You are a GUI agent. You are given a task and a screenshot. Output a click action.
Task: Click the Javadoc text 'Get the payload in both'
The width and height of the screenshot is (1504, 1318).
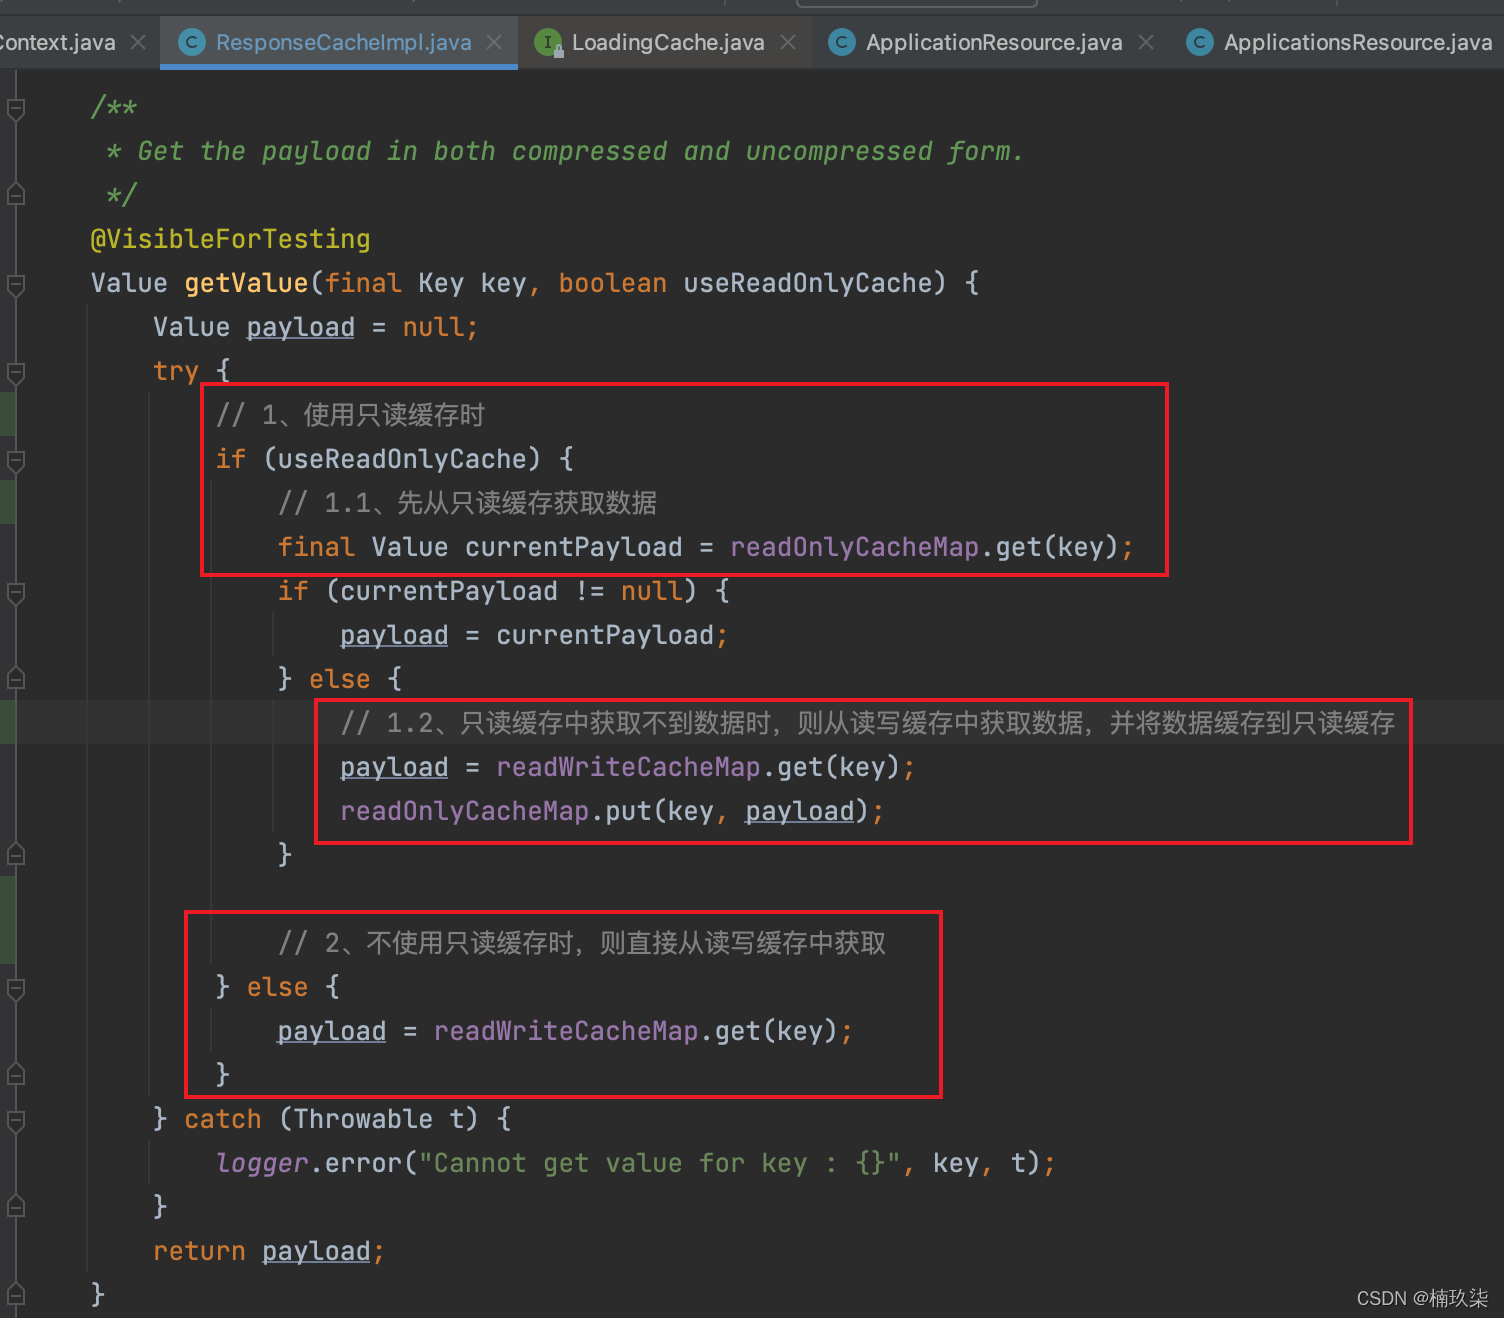(316, 151)
